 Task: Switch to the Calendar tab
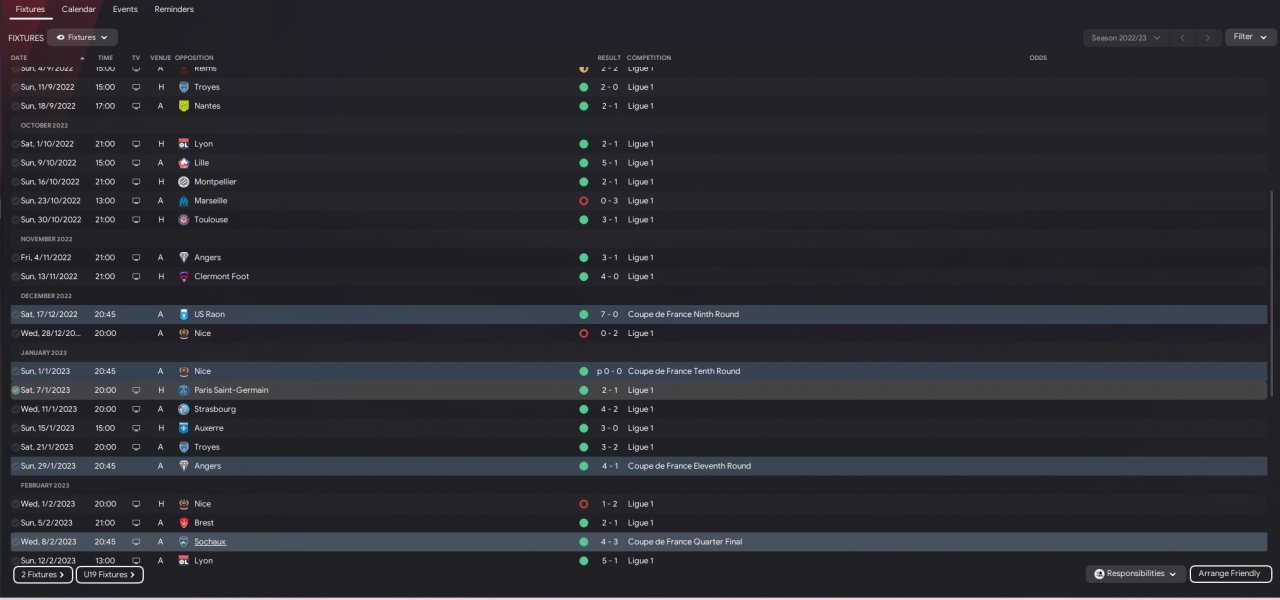pos(79,9)
